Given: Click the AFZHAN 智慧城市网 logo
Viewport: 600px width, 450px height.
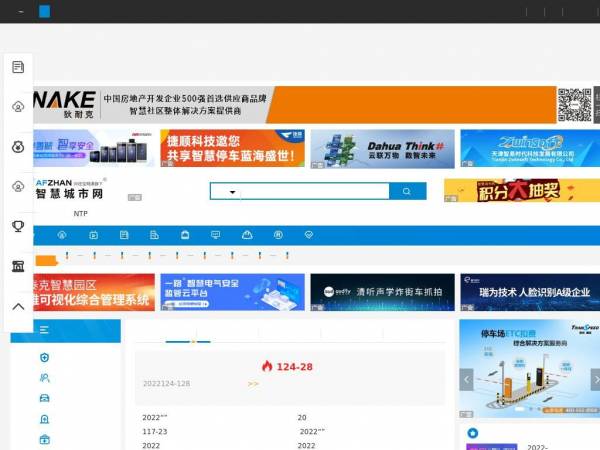Looking at the screenshot, I should point(70,189).
